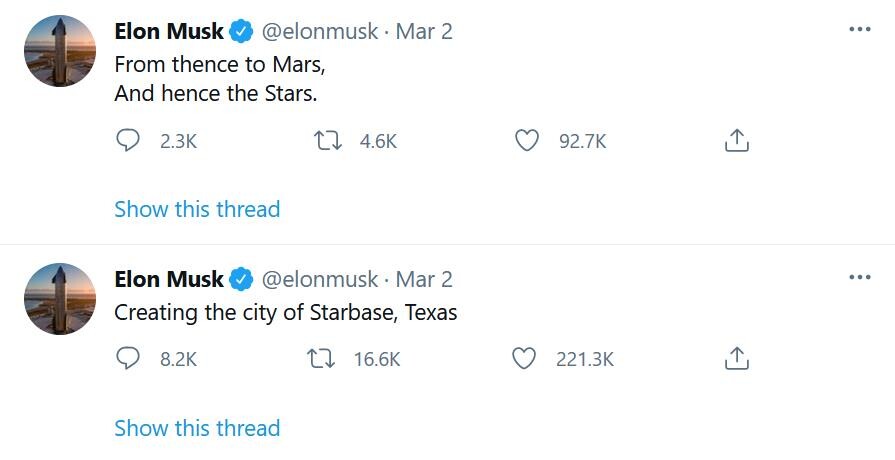This screenshot has width=895, height=460.
Task: Open more options for the Starbase tweet
Action: 860,277
